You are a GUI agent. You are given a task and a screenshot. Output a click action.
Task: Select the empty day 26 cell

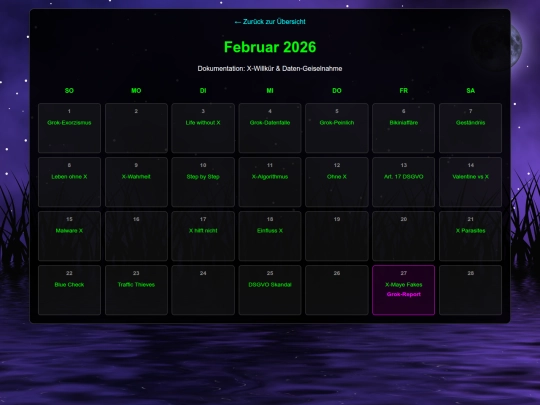coord(336,290)
